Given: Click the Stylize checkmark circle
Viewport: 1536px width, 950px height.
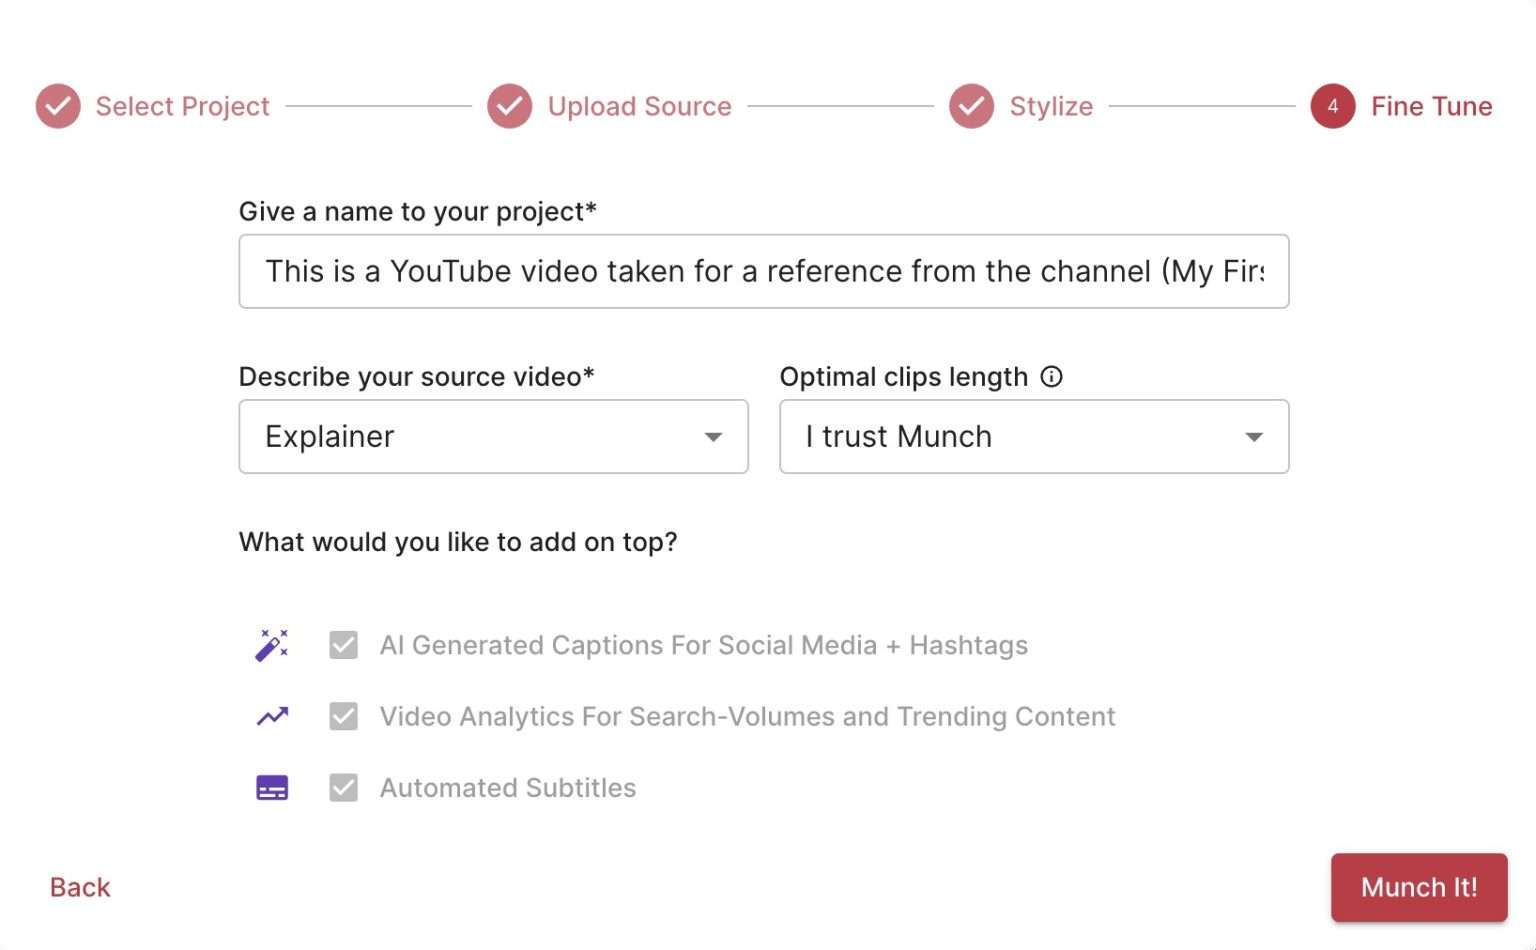Looking at the screenshot, I should point(971,106).
